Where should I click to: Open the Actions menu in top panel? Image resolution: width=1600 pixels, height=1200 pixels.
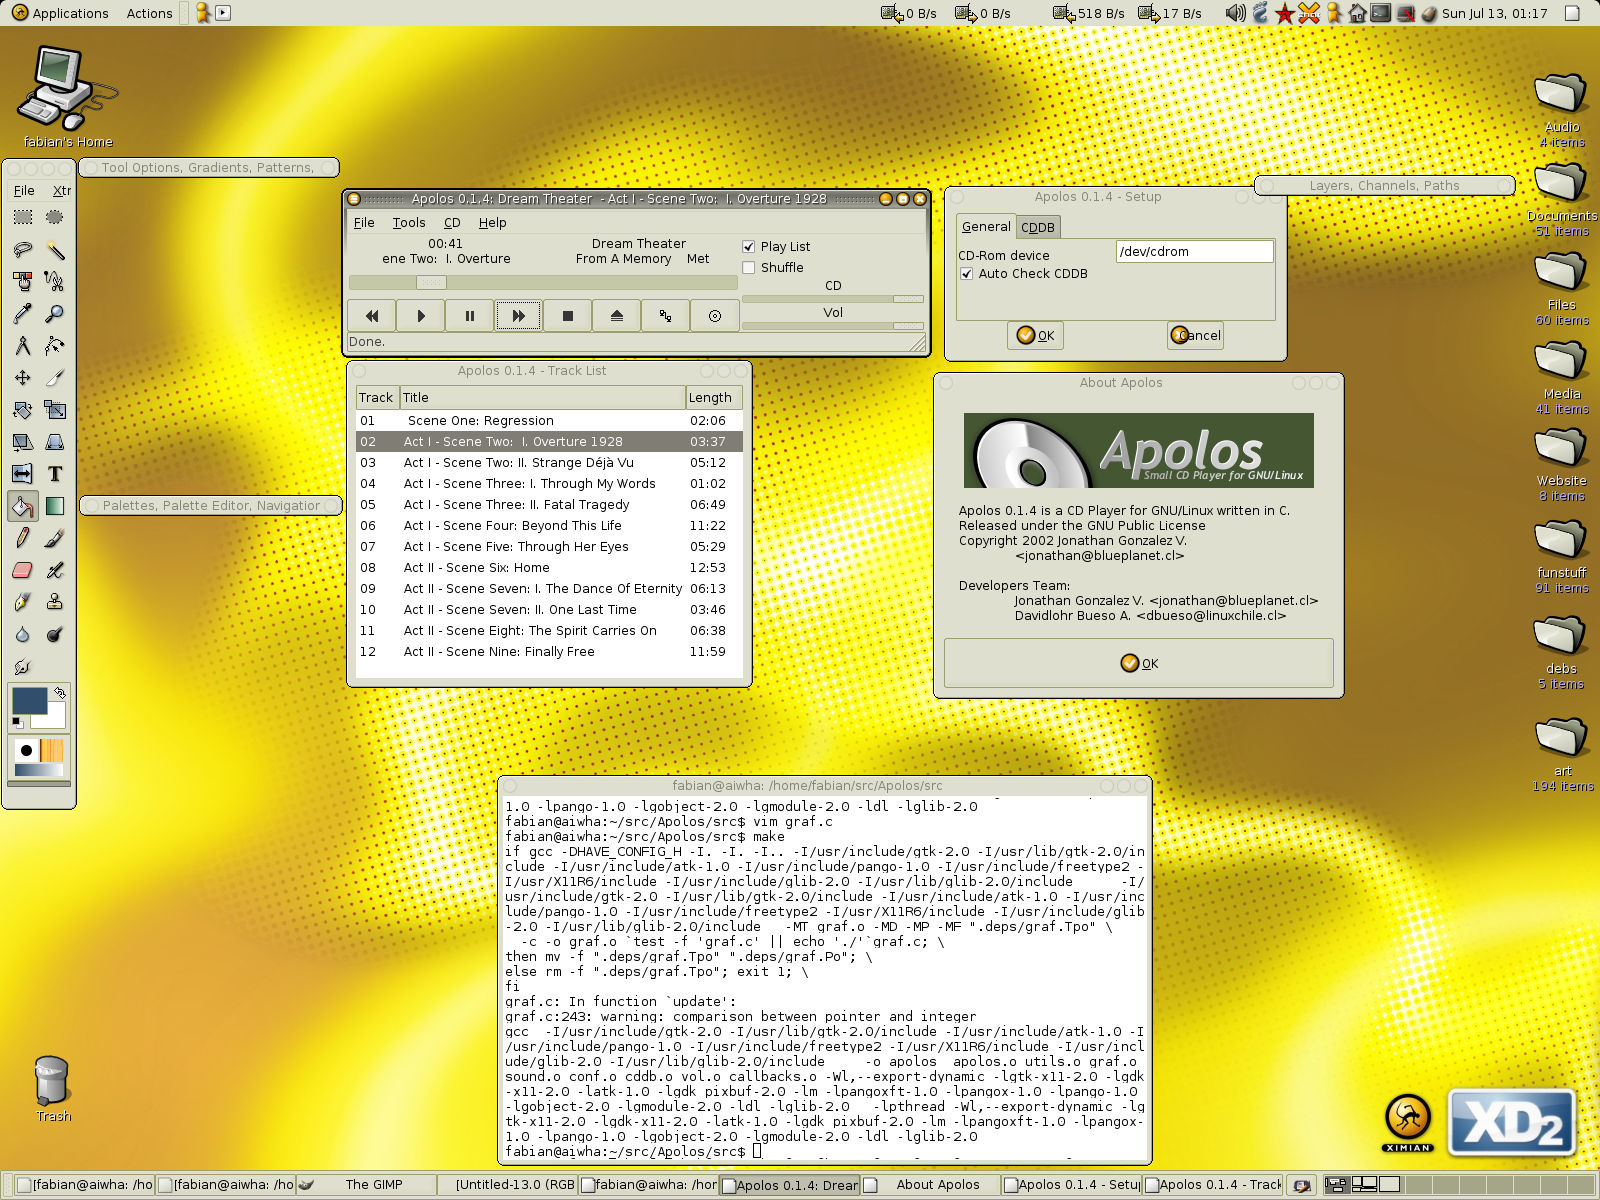coord(149,13)
